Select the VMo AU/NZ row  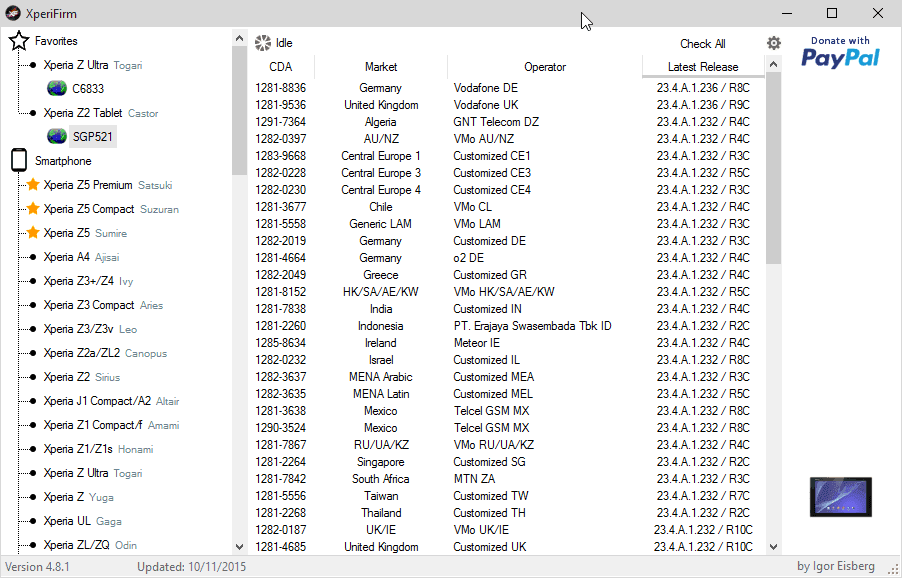[507, 139]
